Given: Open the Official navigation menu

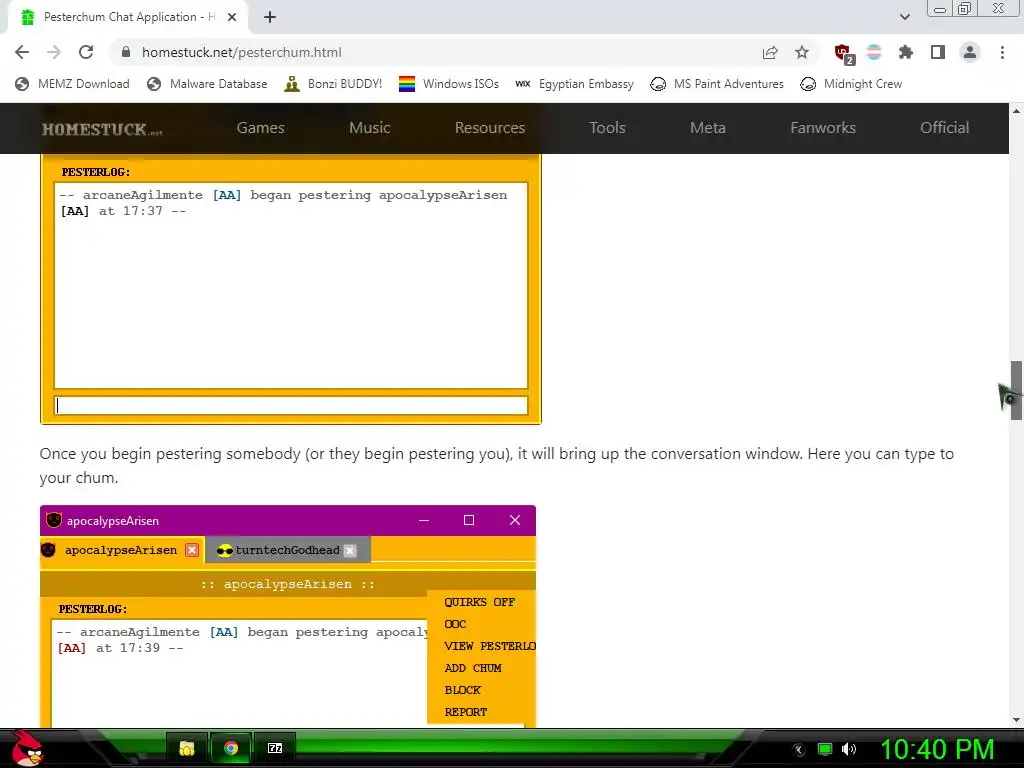Looking at the screenshot, I should [x=944, y=128].
